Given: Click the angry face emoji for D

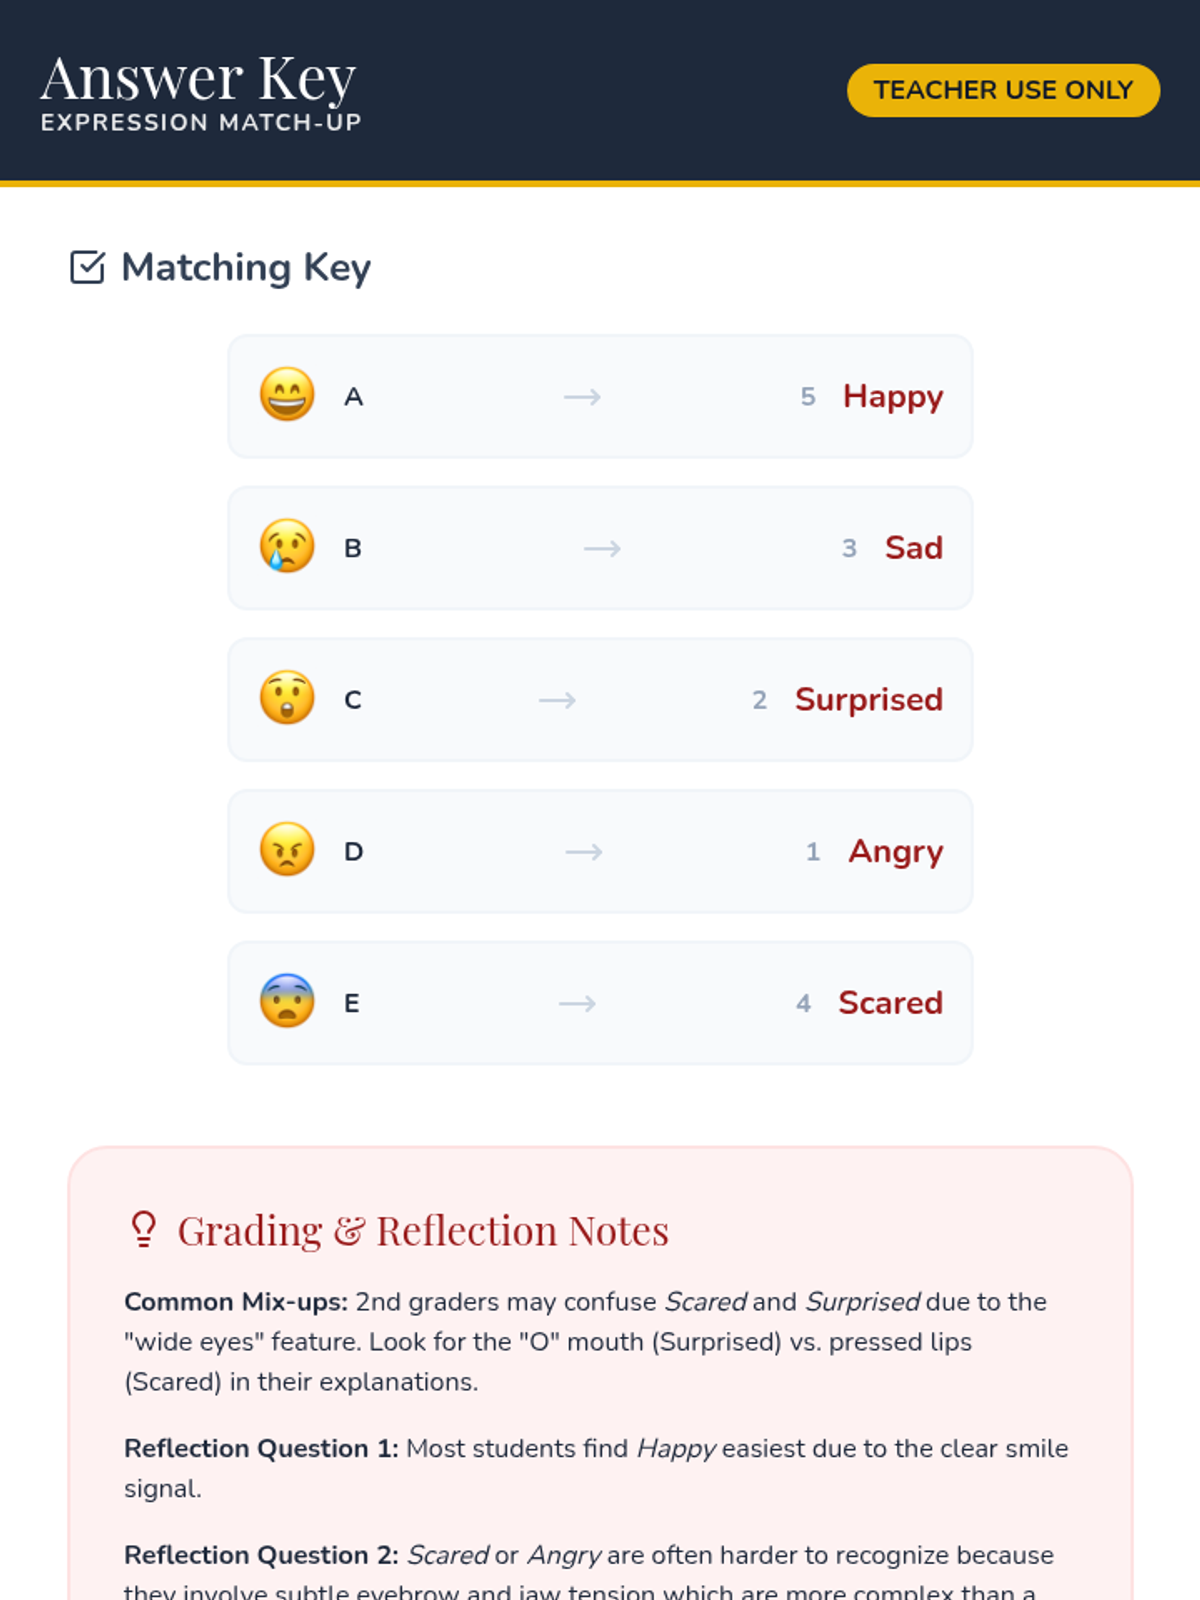Looking at the screenshot, I should click(x=287, y=851).
